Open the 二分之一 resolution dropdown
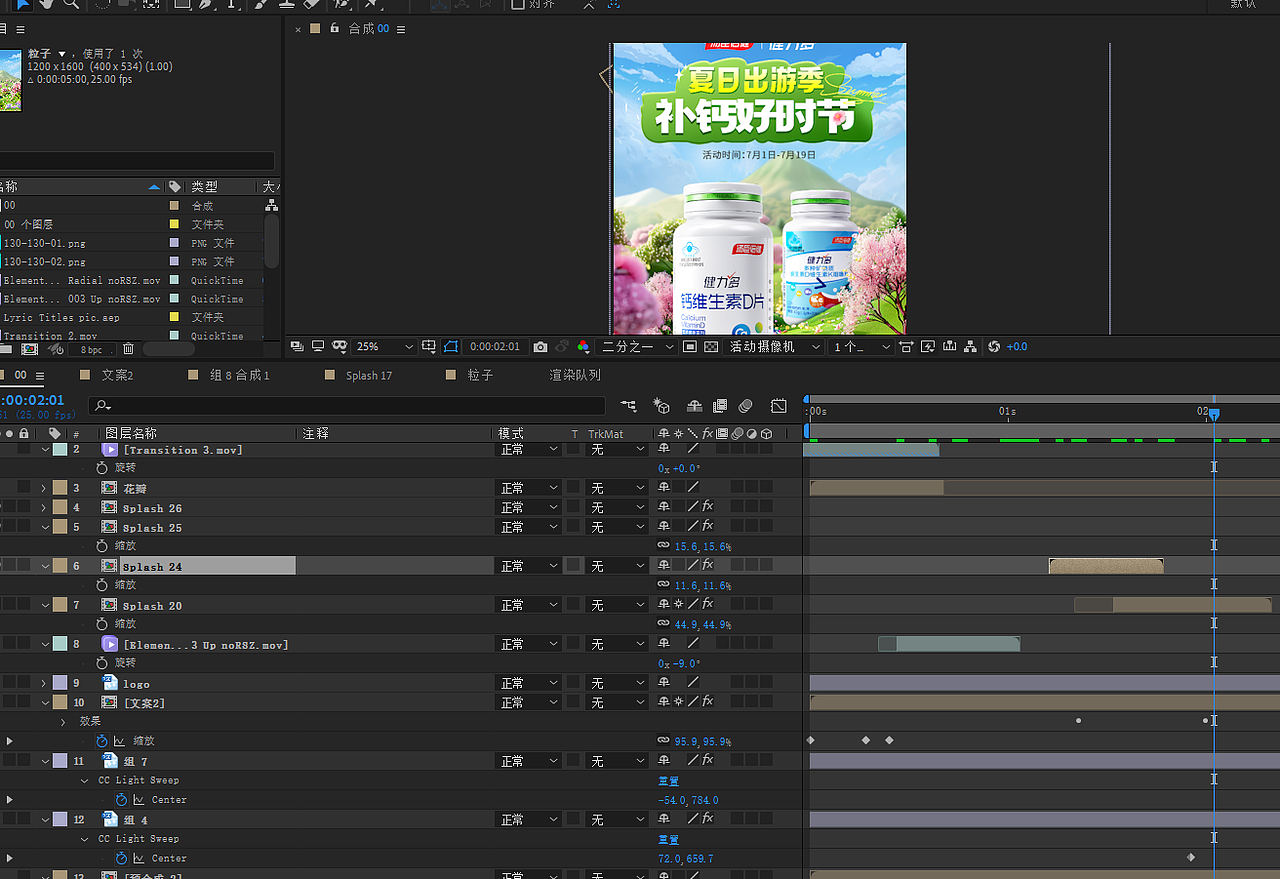Viewport: 1280px width, 879px height. click(x=635, y=347)
